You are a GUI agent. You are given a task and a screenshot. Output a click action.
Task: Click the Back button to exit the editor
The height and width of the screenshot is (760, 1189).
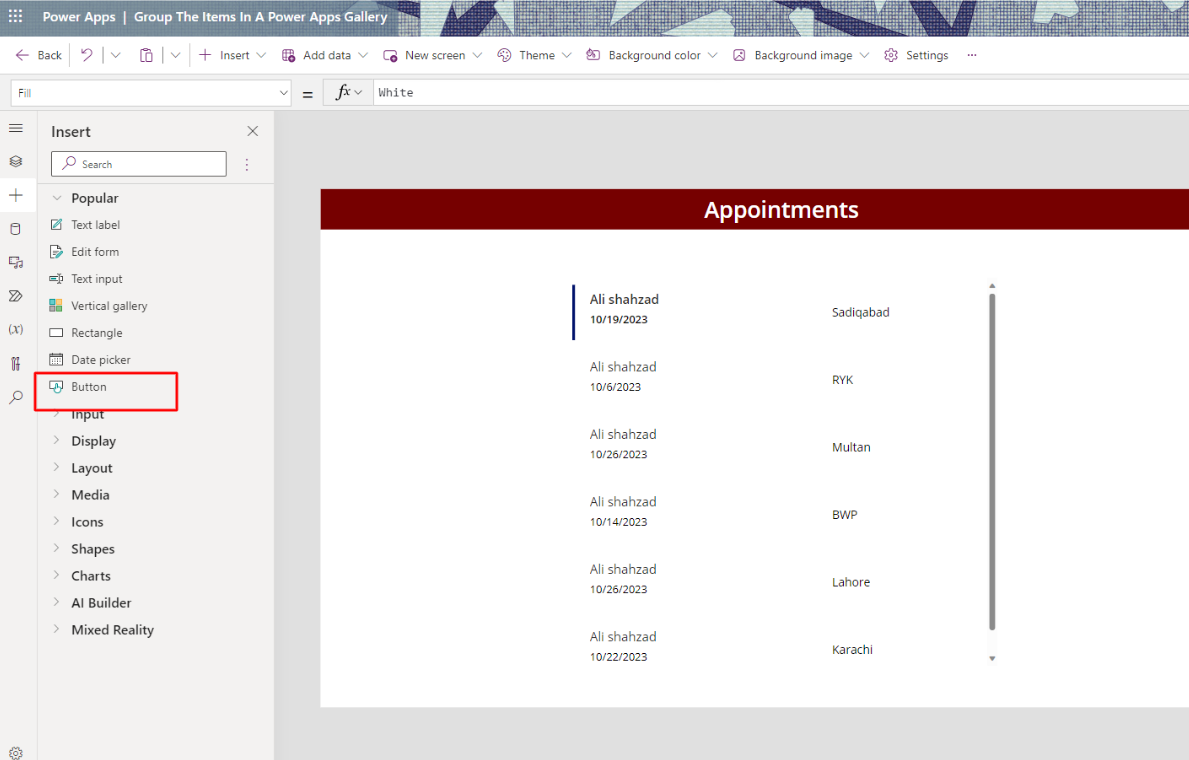click(37, 55)
